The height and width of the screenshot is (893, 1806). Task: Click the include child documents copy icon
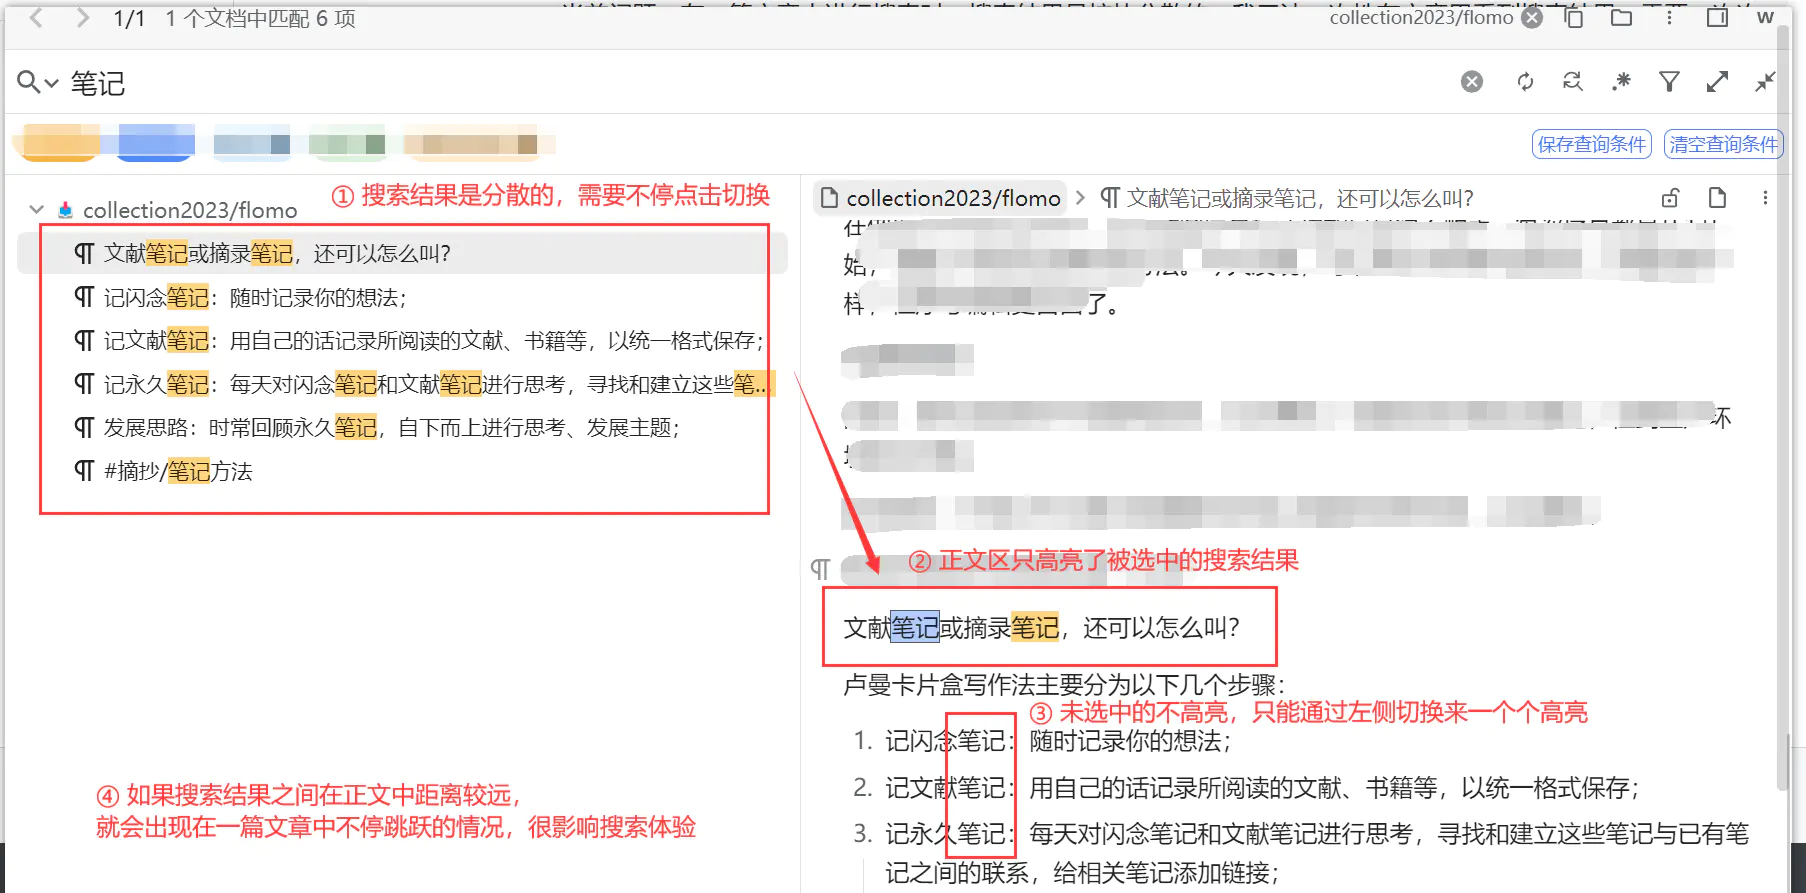(1574, 18)
